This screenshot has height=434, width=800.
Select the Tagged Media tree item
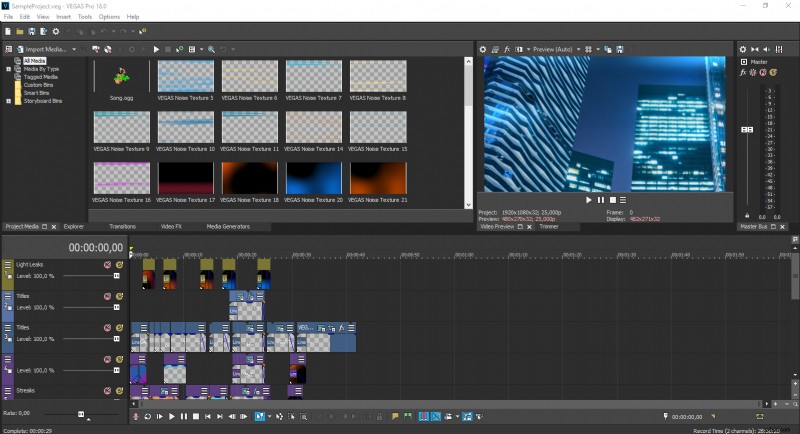40,77
